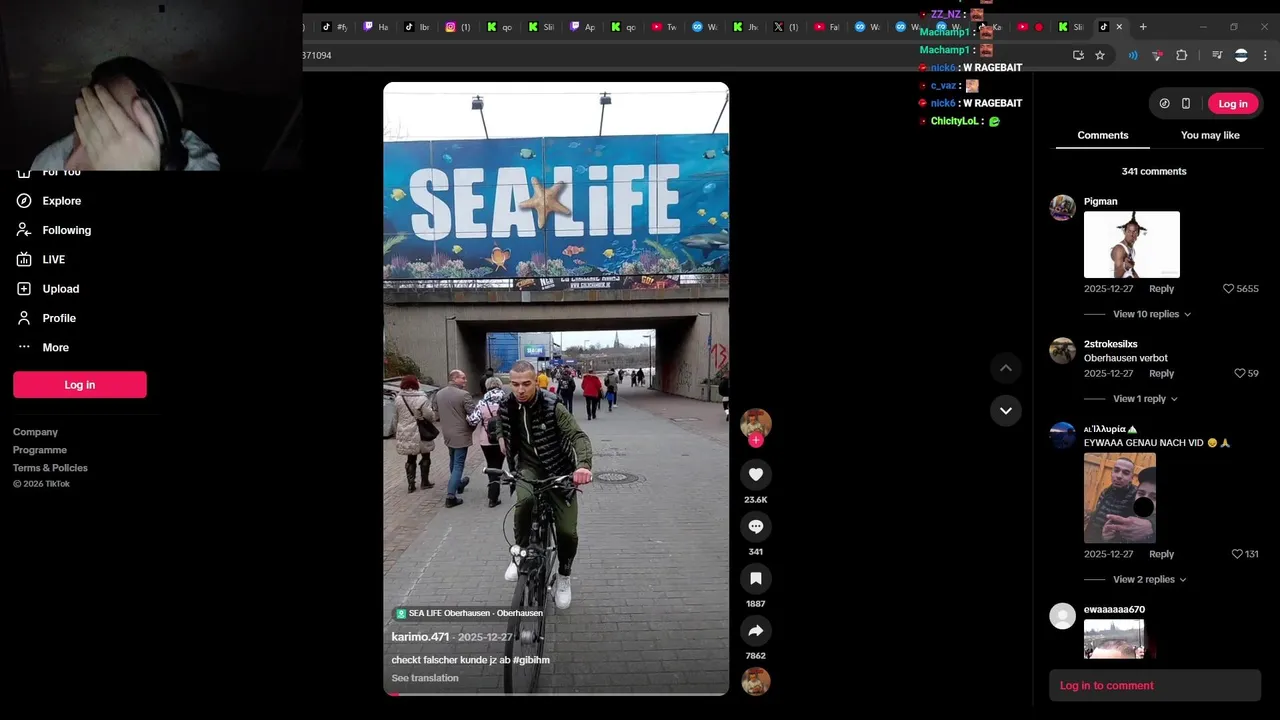1280x720 pixels.
Task: Switch to the X (1) browser tab
Action: pos(786,27)
